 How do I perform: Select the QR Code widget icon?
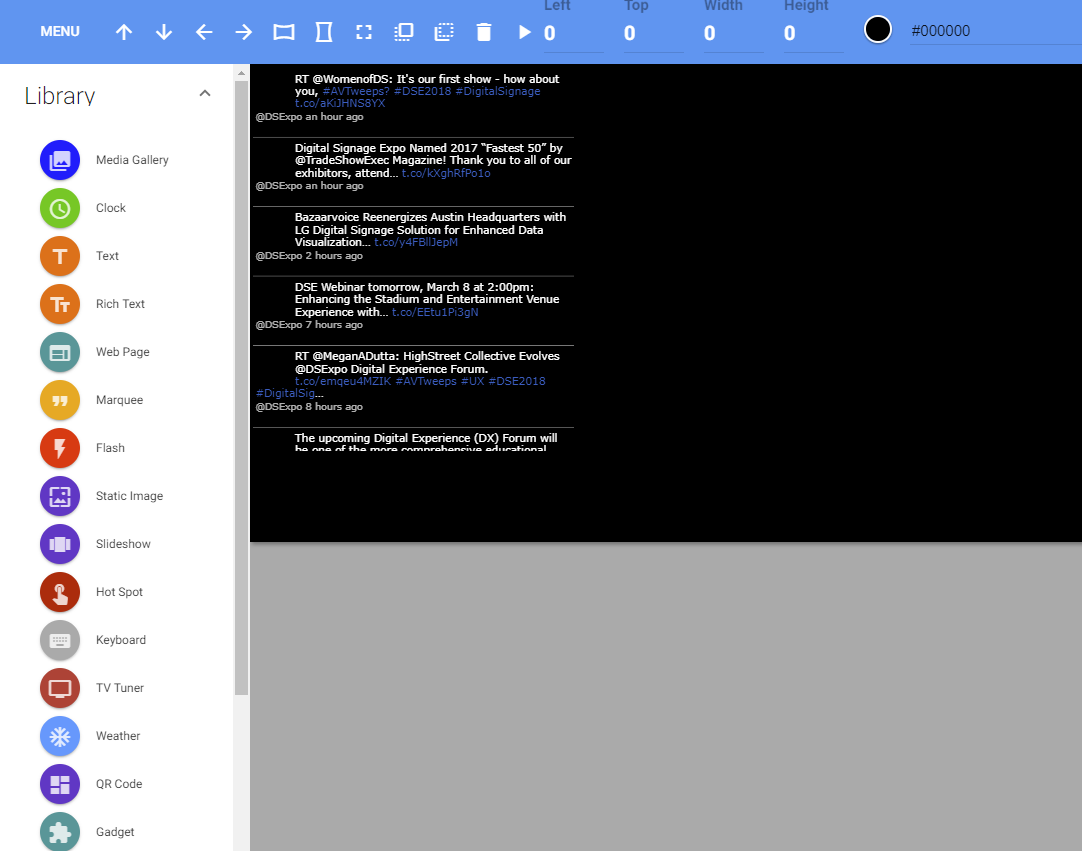click(x=60, y=784)
